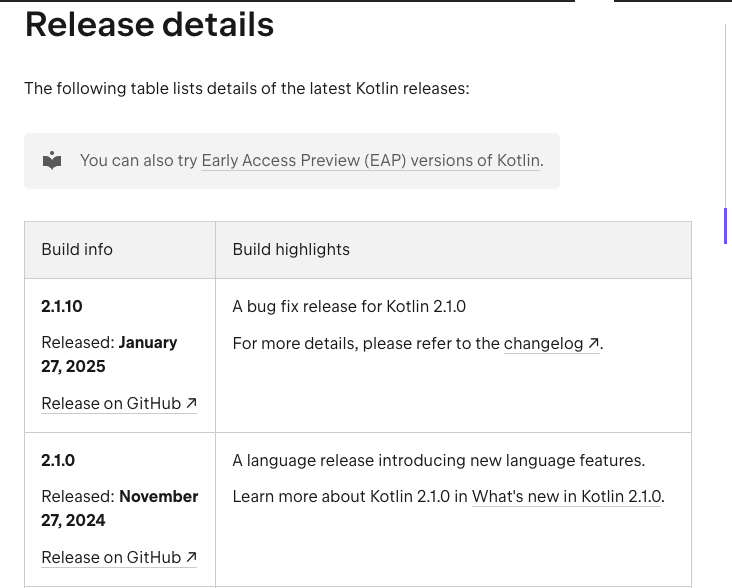The image size is (732, 588).
Task: Click the language release description text
Action: point(438,460)
